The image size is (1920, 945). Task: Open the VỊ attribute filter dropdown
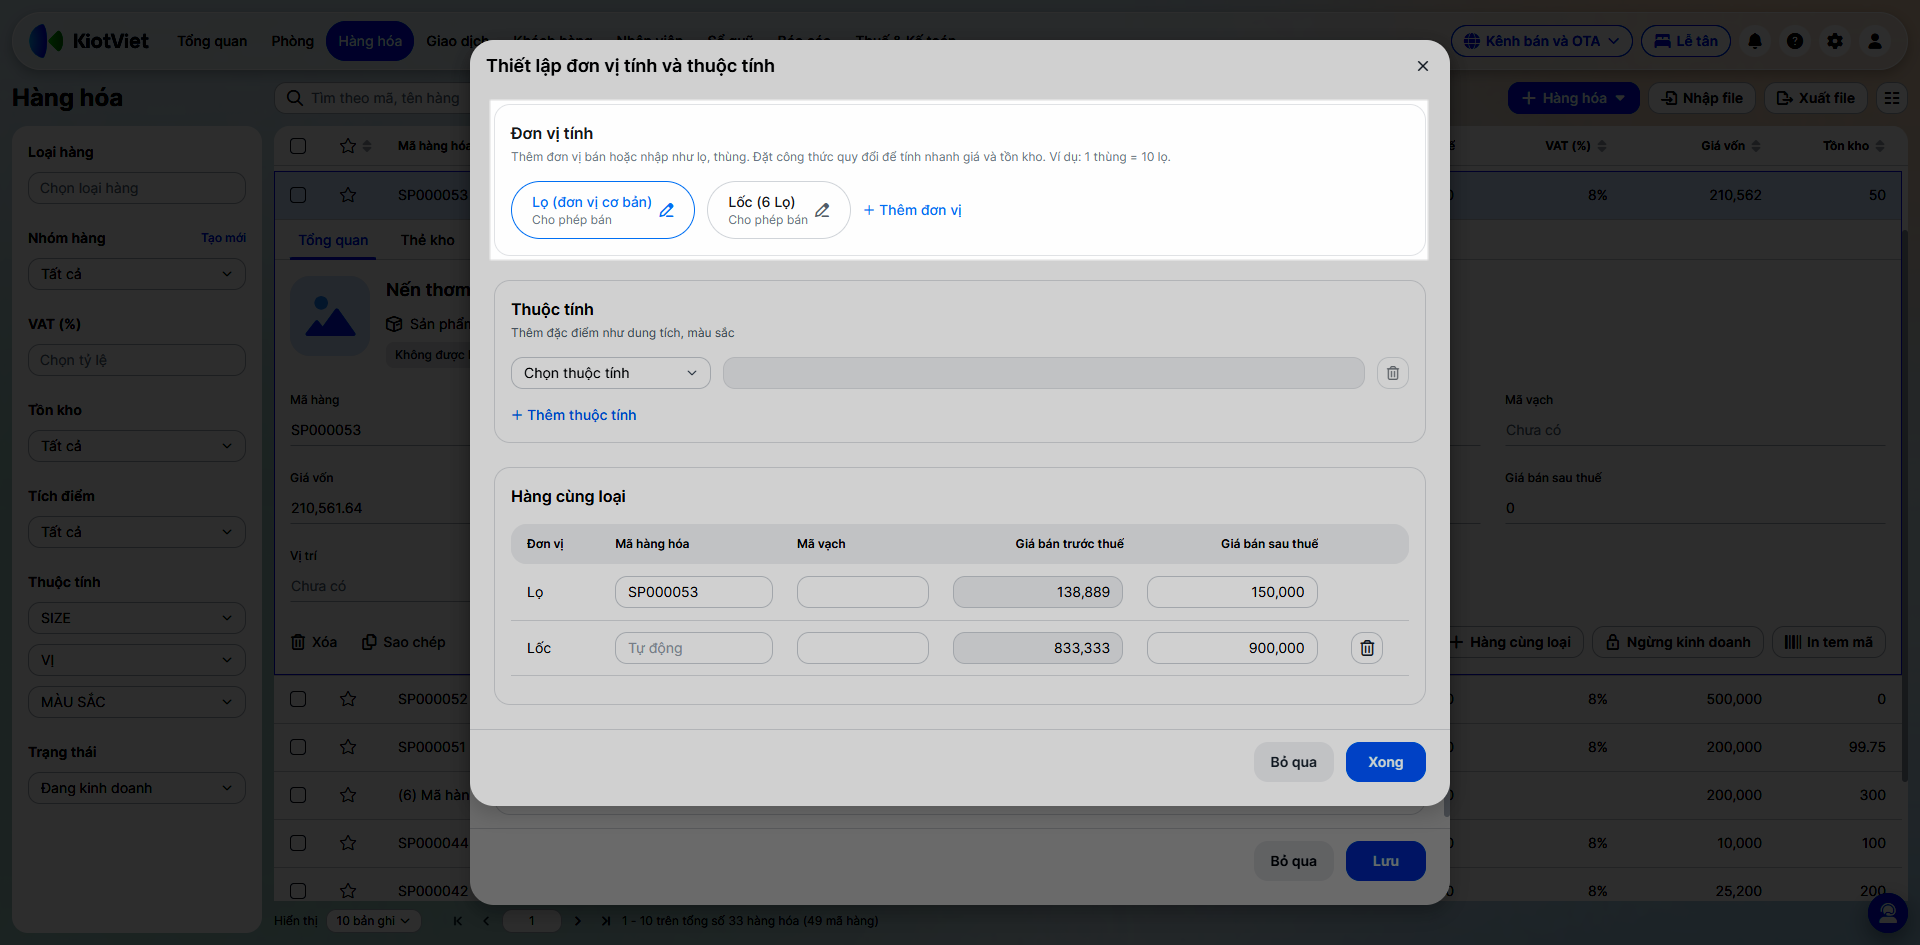click(137, 660)
